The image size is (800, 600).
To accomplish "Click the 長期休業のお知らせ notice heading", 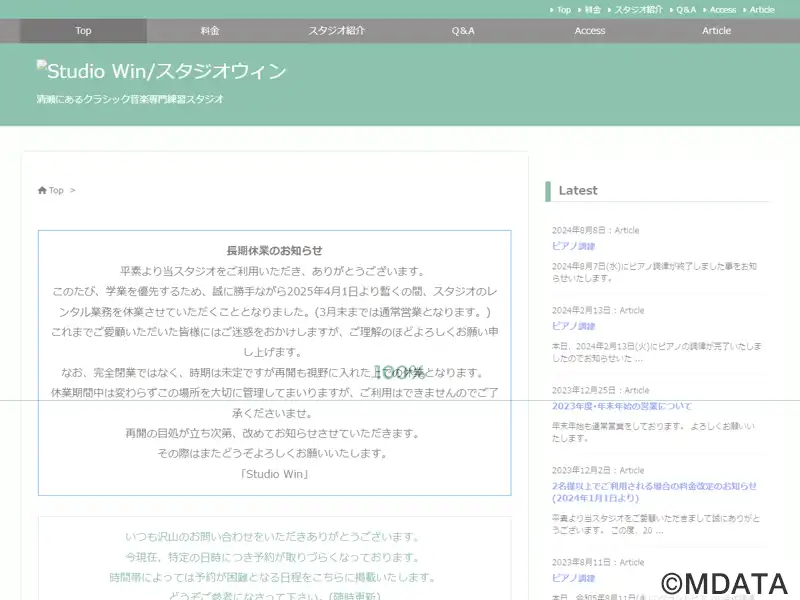I will pos(274,251).
